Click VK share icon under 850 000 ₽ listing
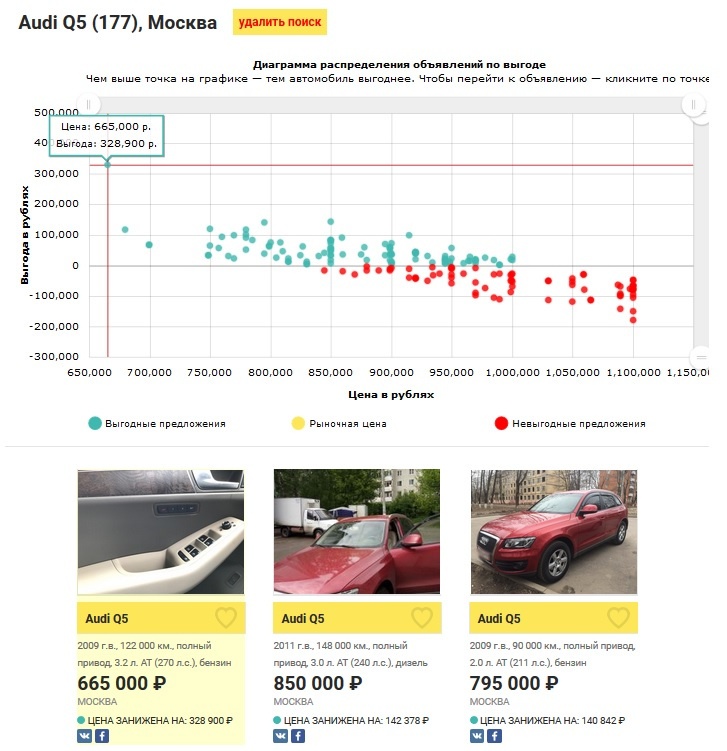Viewport: 727px width, 751px height. pos(281,736)
